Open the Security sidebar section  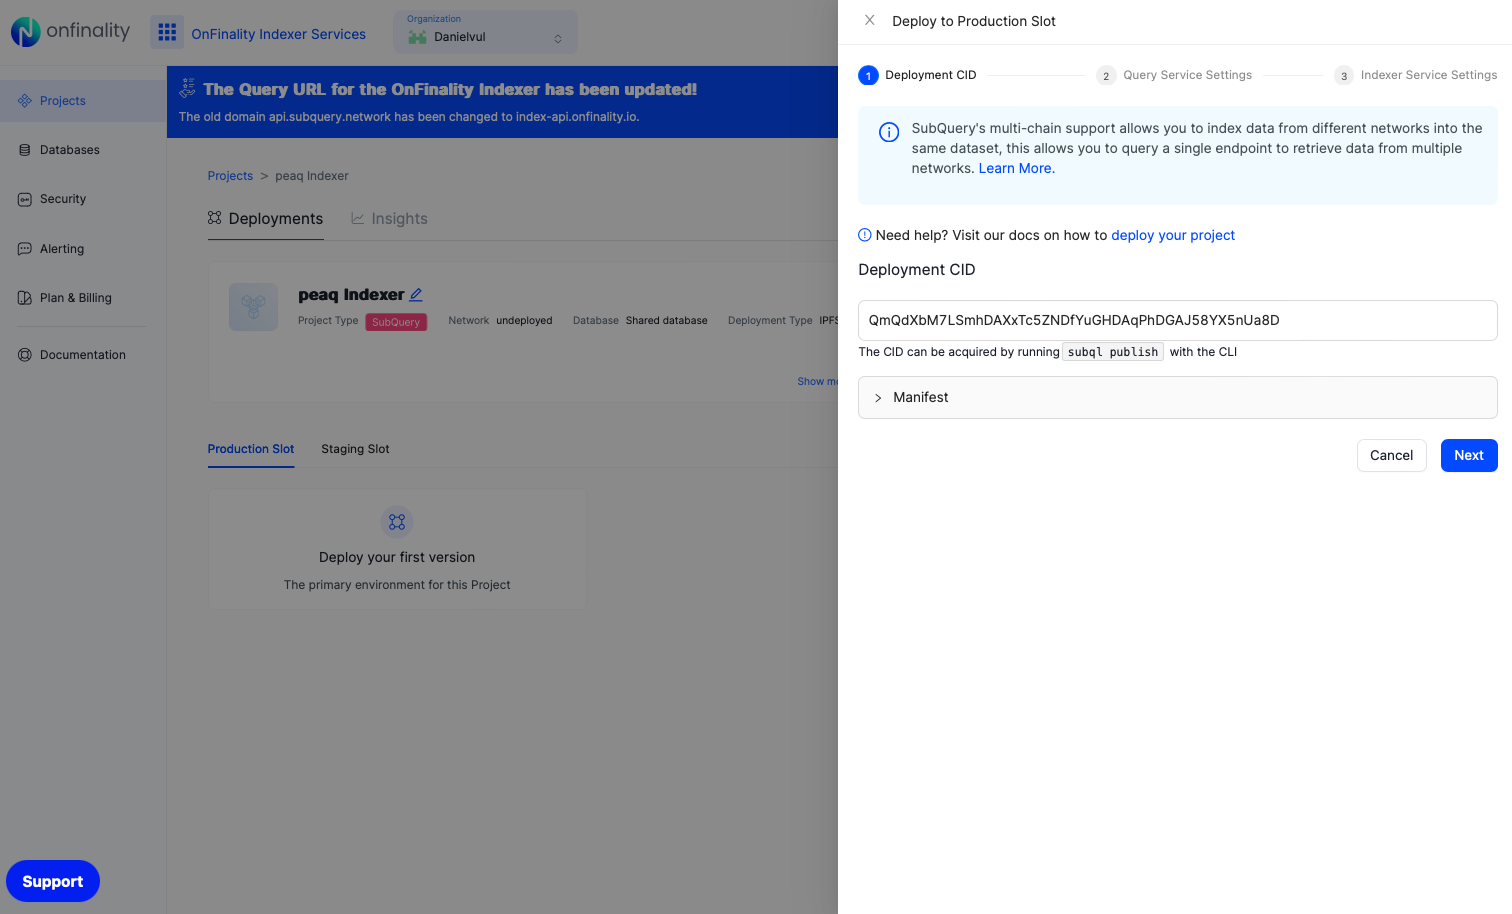coord(60,198)
